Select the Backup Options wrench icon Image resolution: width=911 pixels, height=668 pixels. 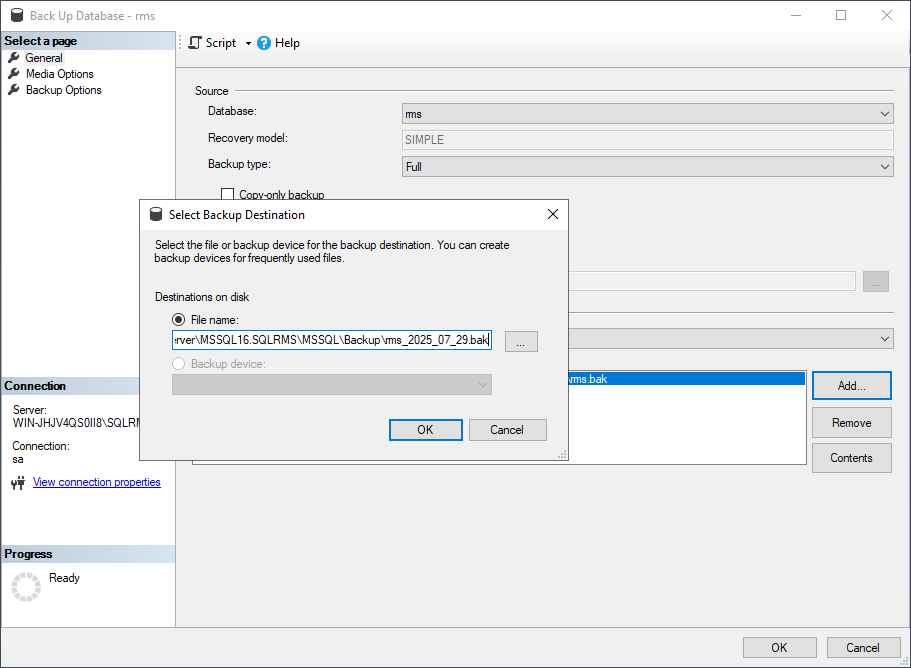13,90
